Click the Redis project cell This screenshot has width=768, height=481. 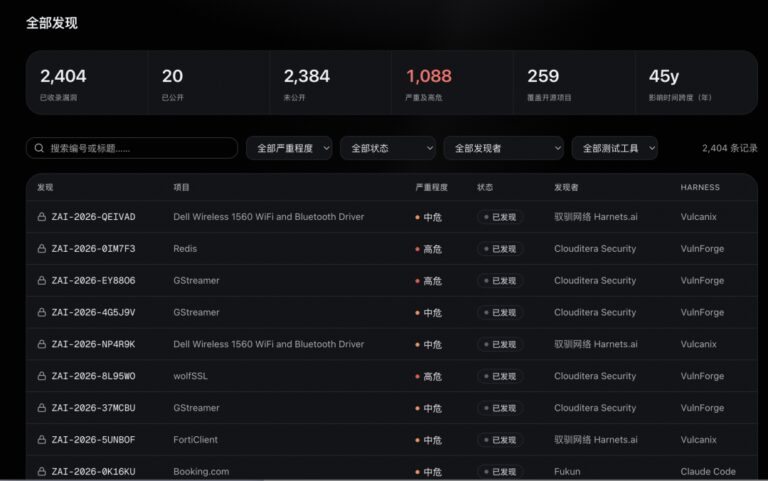coord(185,249)
